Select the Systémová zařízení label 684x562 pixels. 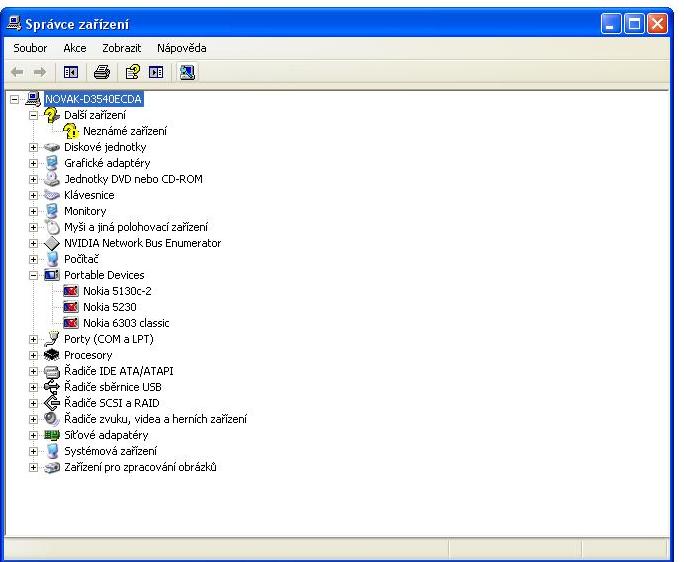tap(110, 451)
